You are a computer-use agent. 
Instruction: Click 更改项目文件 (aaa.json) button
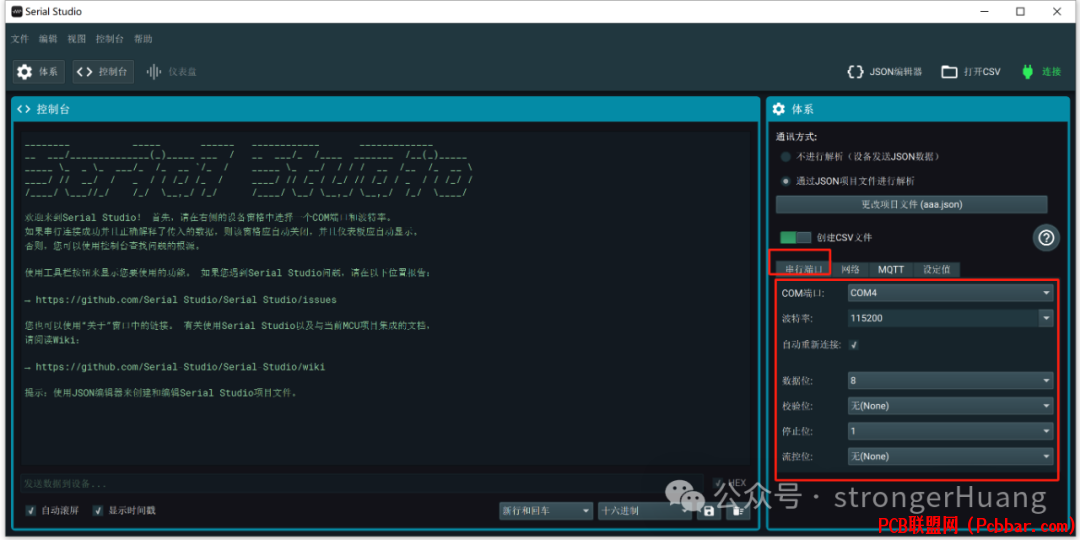911,205
